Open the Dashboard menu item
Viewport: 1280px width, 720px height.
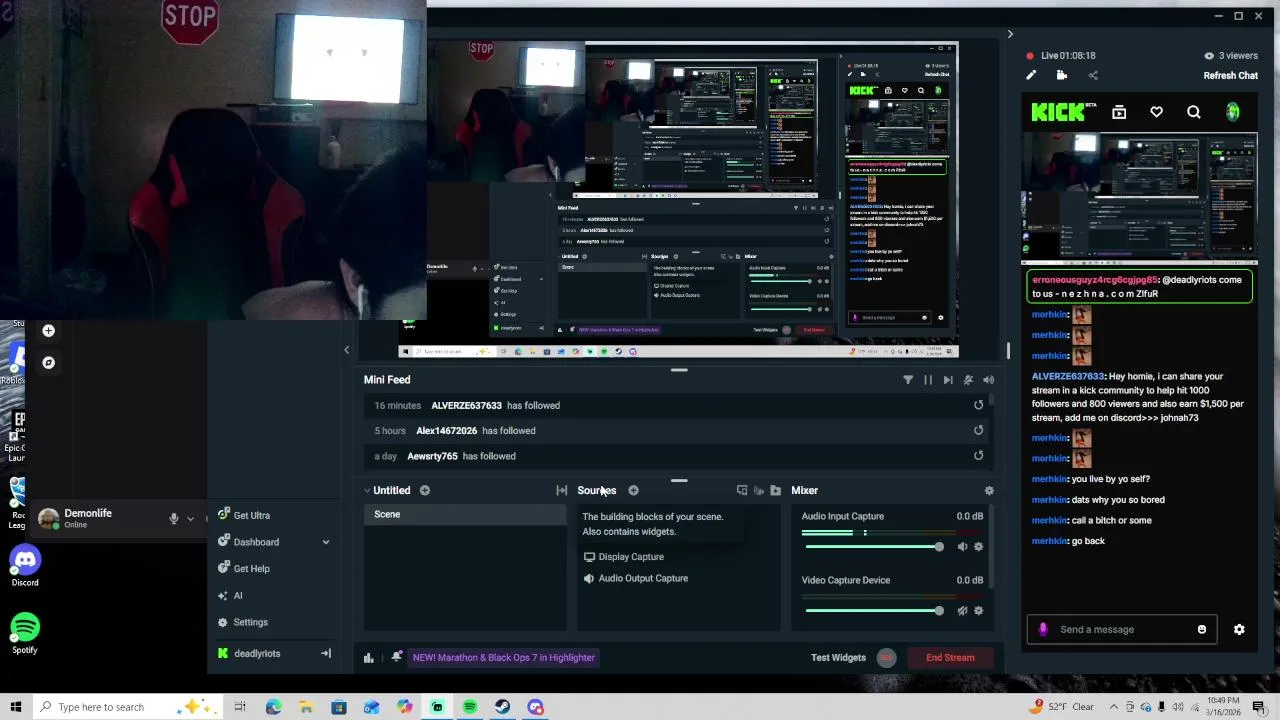(256, 542)
